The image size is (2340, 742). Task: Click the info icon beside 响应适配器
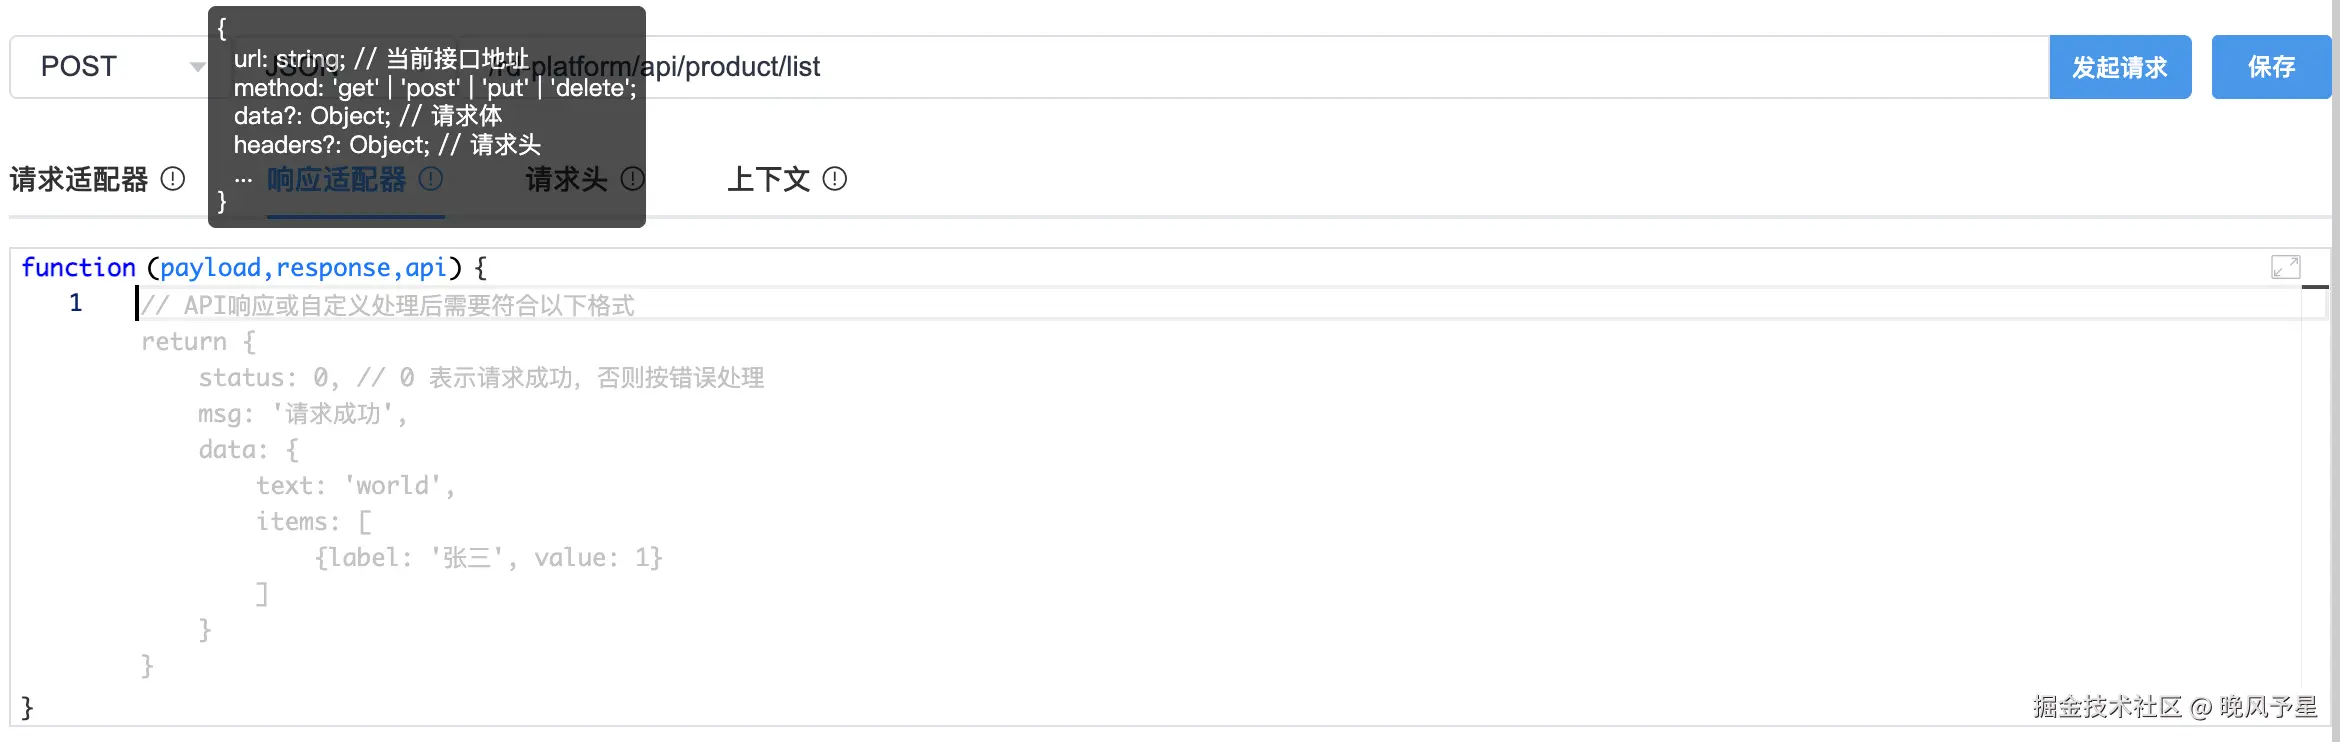(431, 179)
